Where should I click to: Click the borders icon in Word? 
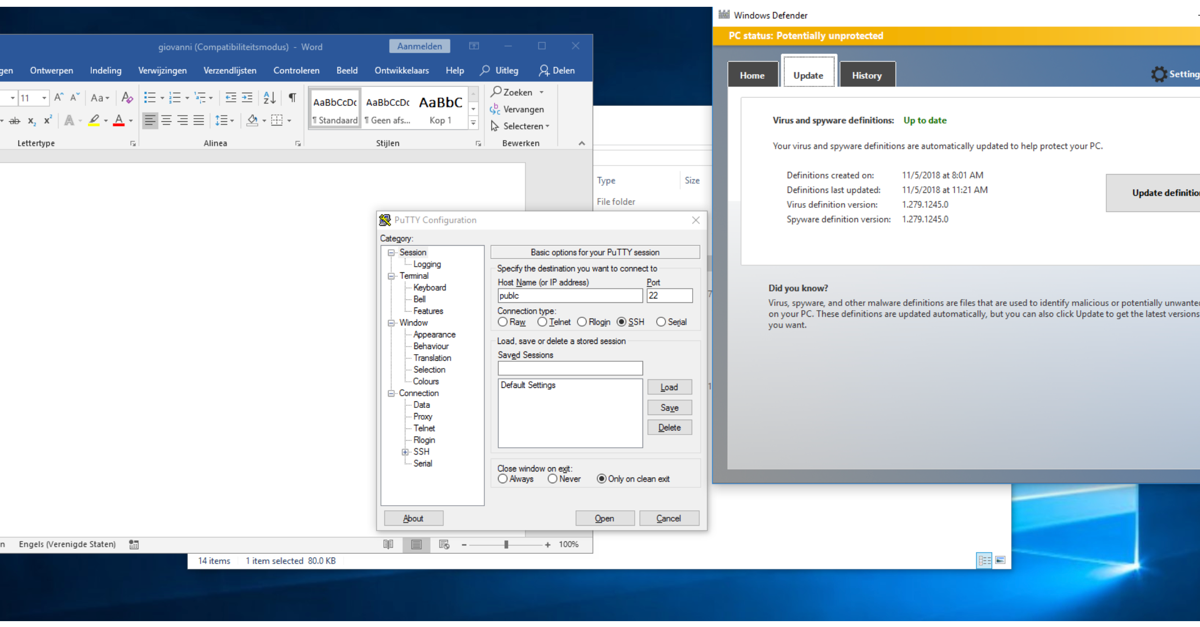pos(277,121)
